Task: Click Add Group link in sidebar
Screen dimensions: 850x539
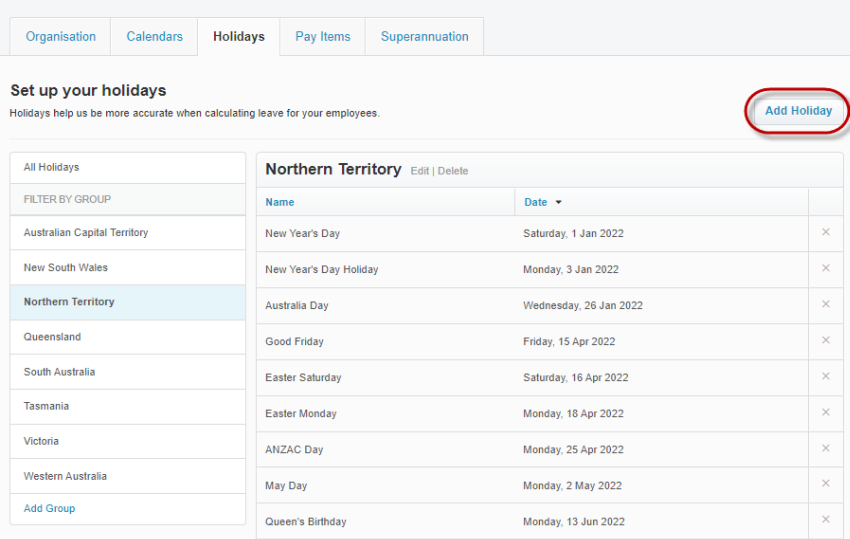Action: pyautogui.click(x=49, y=508)
